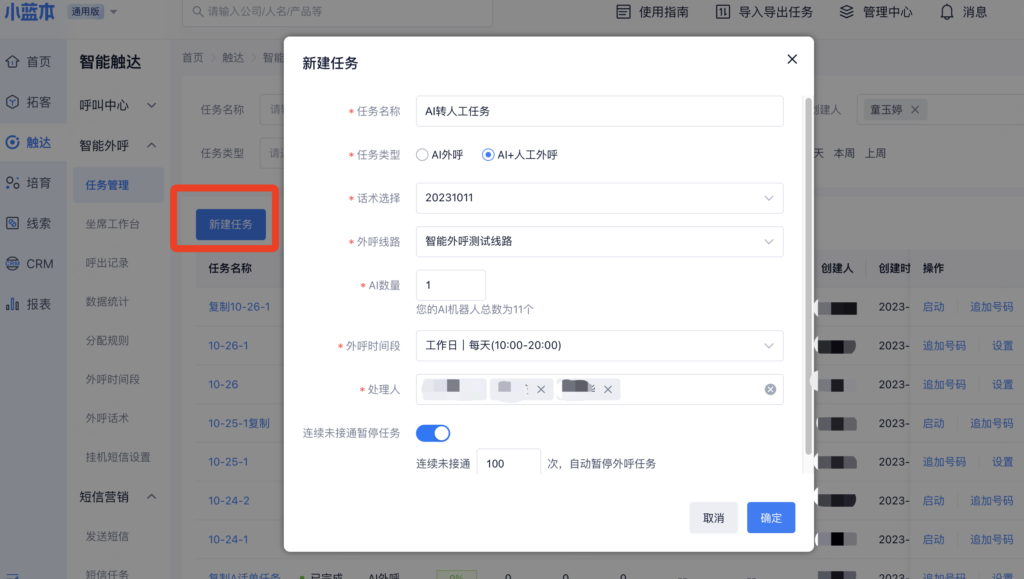The image size is (1024, 579).
Task: Click the dialog's vertical scrollbar
Action: (807, 270)
